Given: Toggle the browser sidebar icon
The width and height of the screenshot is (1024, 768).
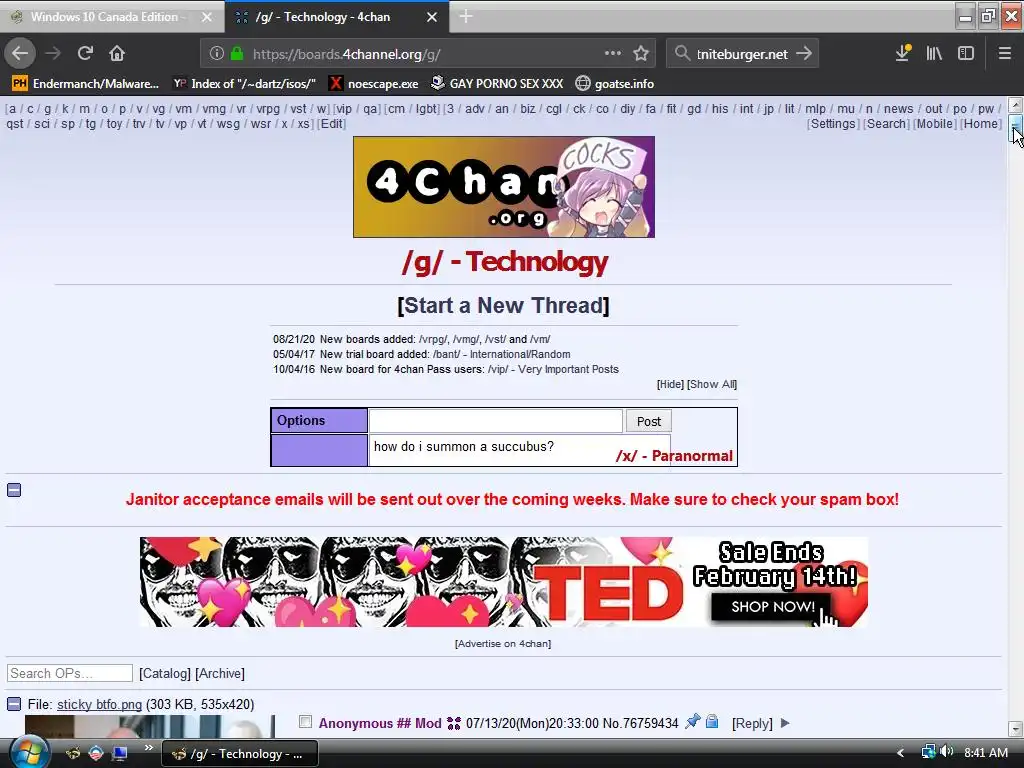Looking at the screenshot, I should (966, 54).
